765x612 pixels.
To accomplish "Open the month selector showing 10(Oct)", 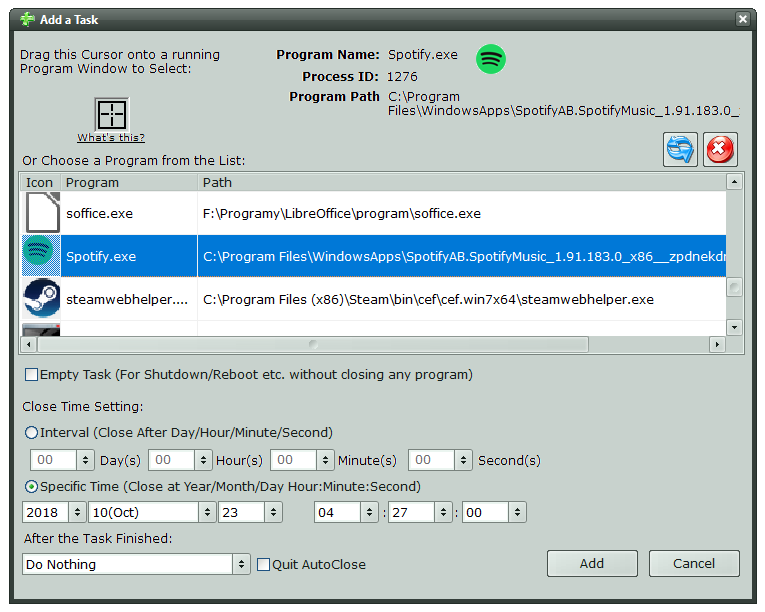I will point(152,512).
